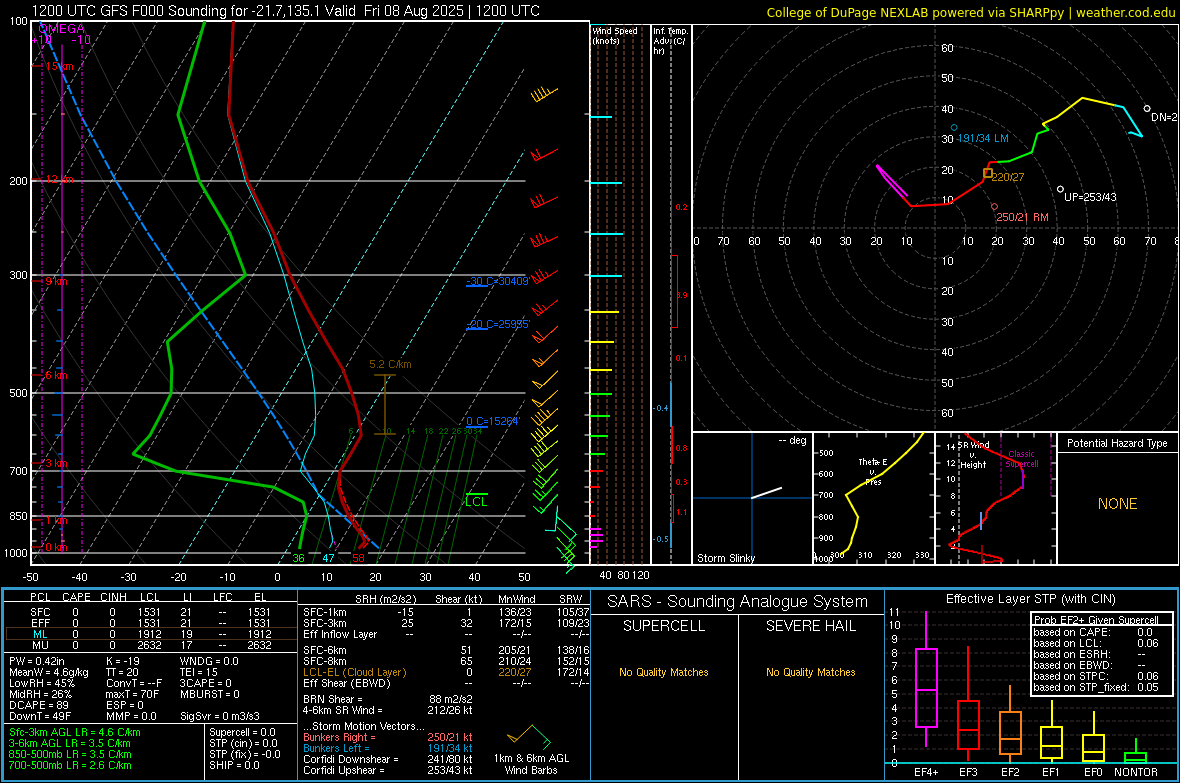Click the LowRH = 45% value
The height and width of the screenshot is (783, 1180).
click(x=42, y=683)
